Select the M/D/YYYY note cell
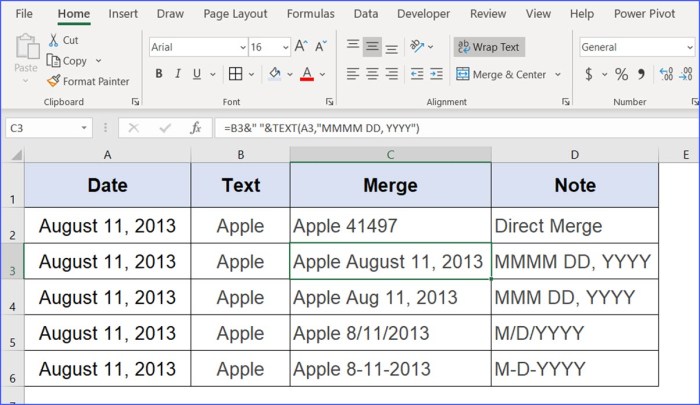Viewport: 700px width, 405px height. coord(575,333)
